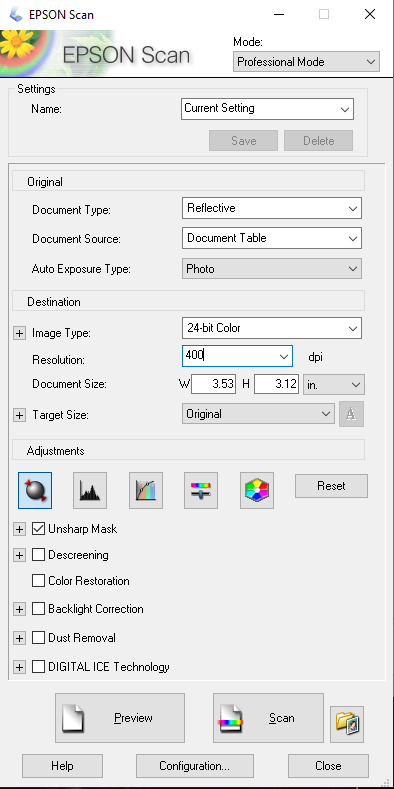Click the Preview button

120,718
